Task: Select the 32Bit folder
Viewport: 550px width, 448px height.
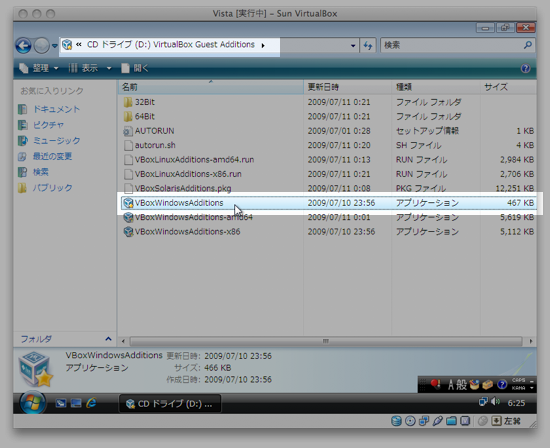Action: pos(139,102)
